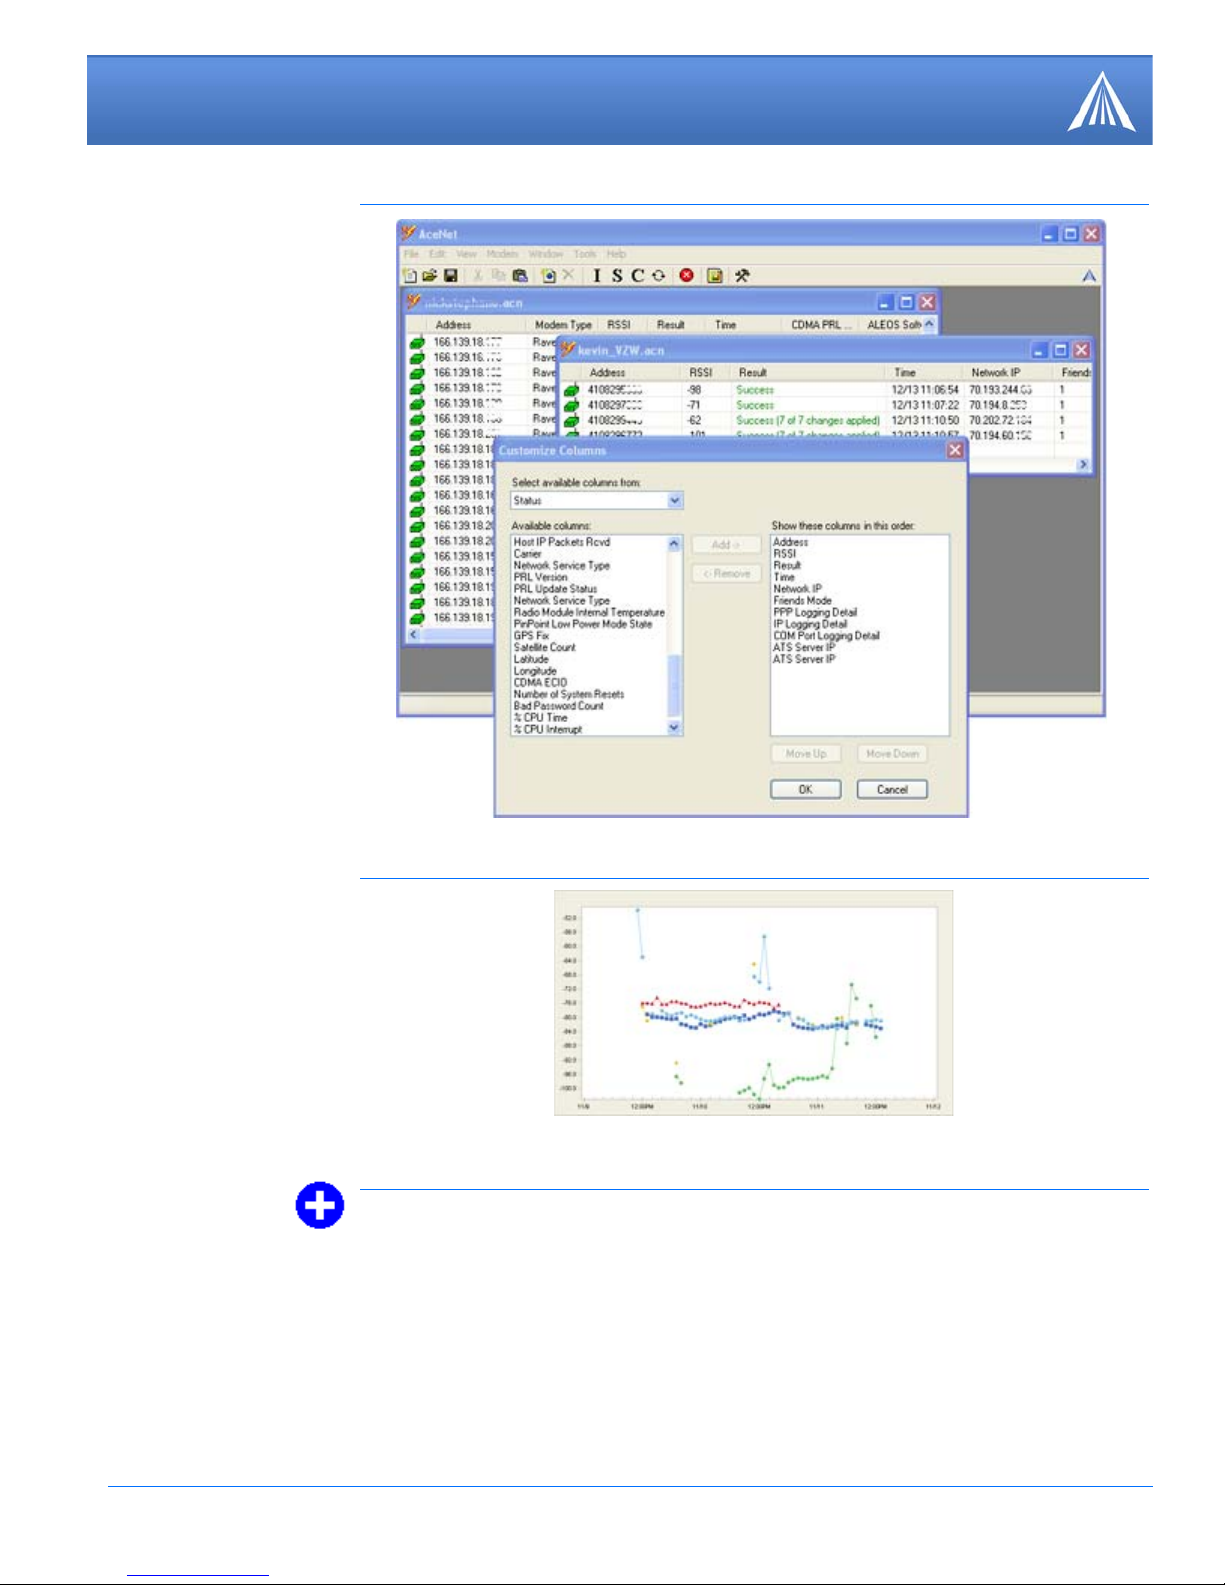
Task: Click the red stop circle toolbar icon
Action: point(687,275)
